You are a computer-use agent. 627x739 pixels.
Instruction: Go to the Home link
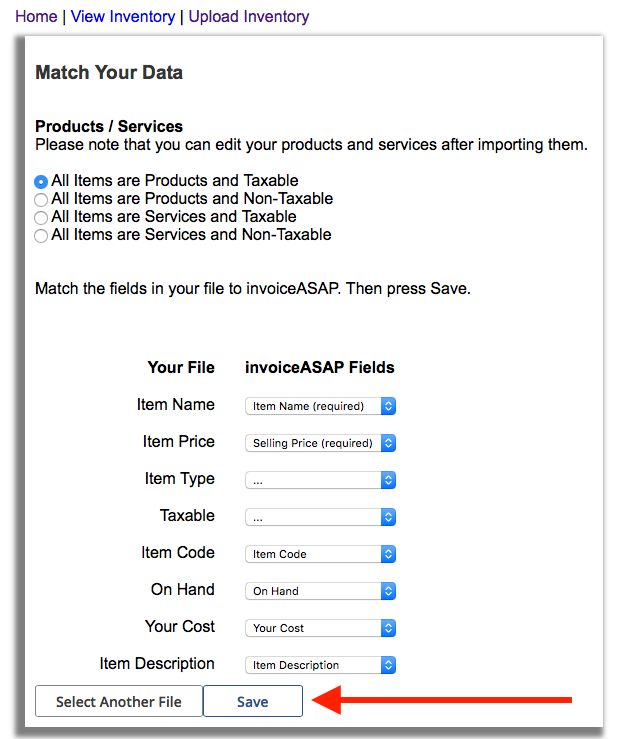pos(36,17)
